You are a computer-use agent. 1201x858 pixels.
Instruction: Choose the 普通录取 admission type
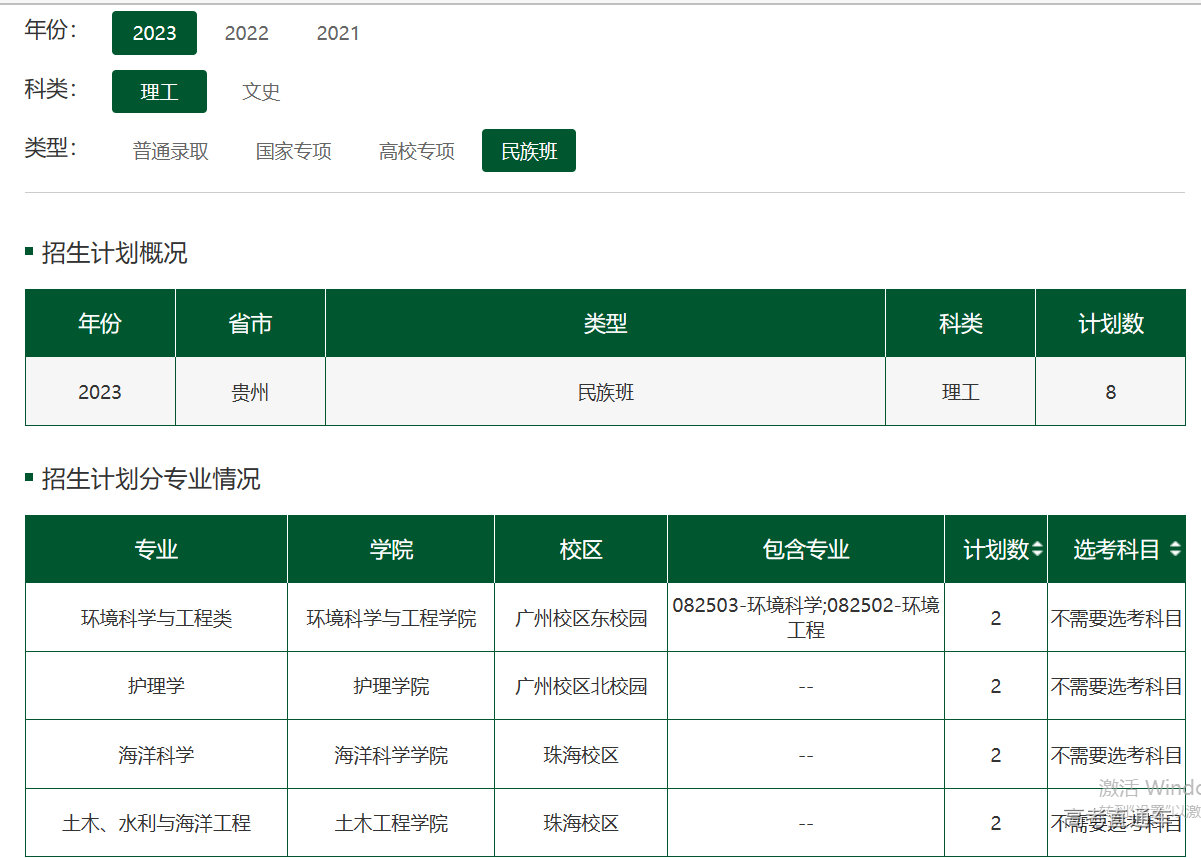pyautogui.click(x=171, y=151)
